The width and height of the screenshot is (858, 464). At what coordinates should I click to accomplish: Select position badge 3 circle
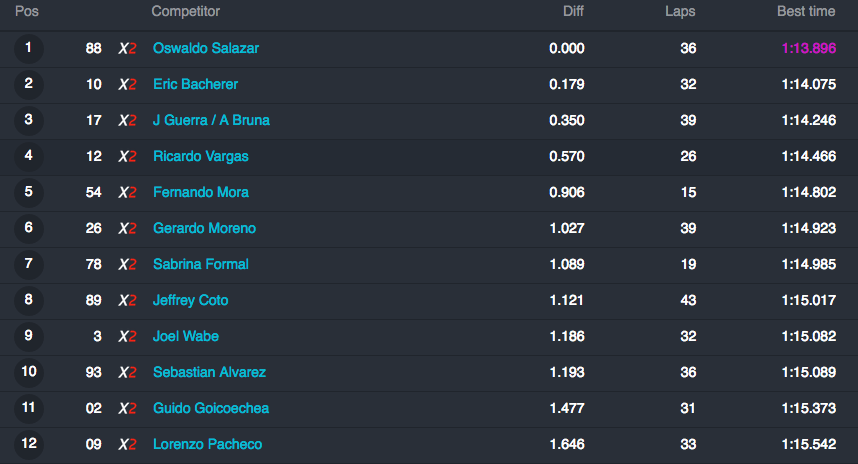click(28, 120)
